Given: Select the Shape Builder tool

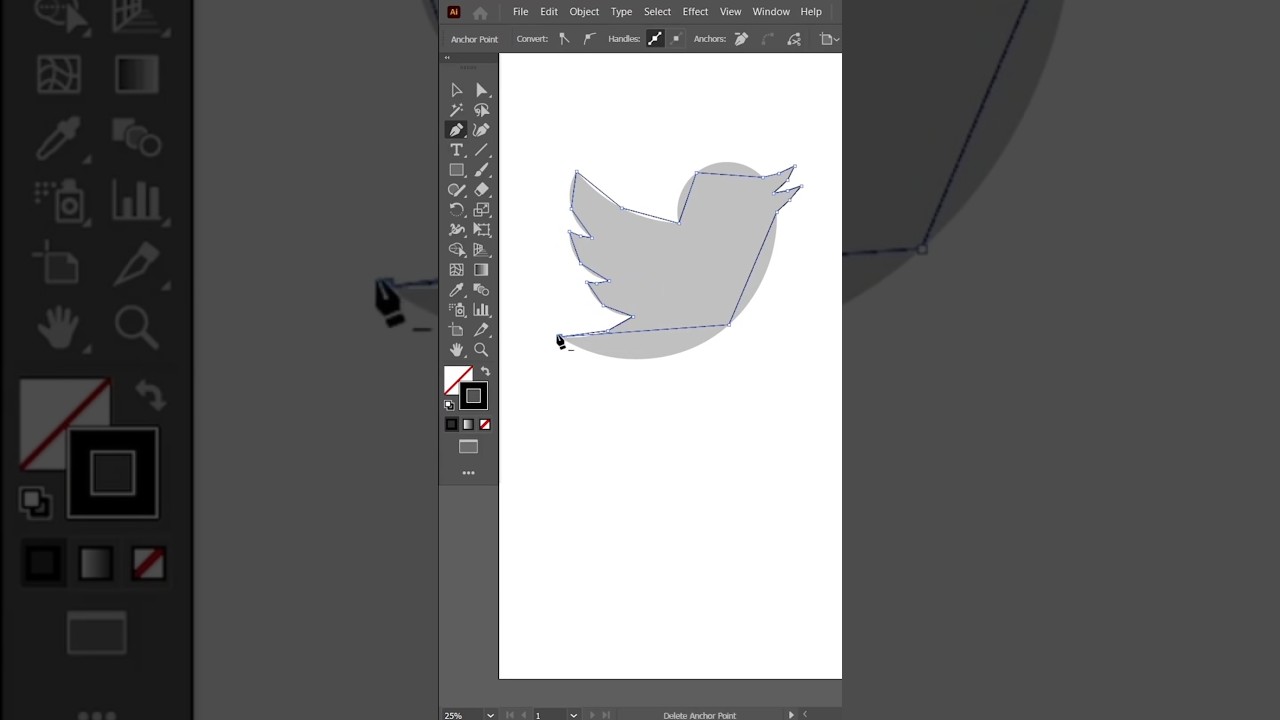Looking at the screenshot, I should (x=456, y=250).
